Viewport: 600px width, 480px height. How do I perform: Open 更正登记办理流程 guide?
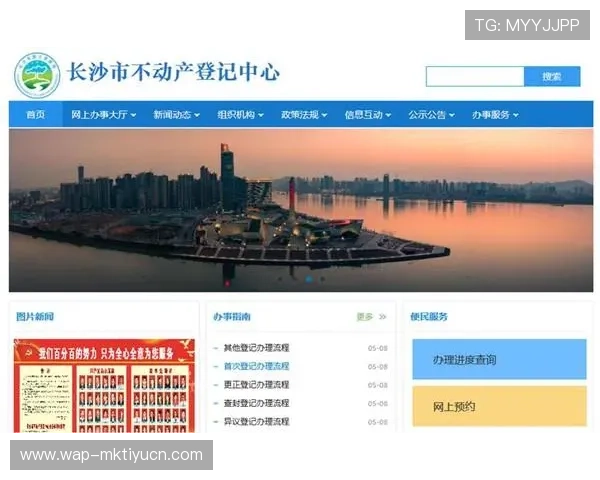256,384
